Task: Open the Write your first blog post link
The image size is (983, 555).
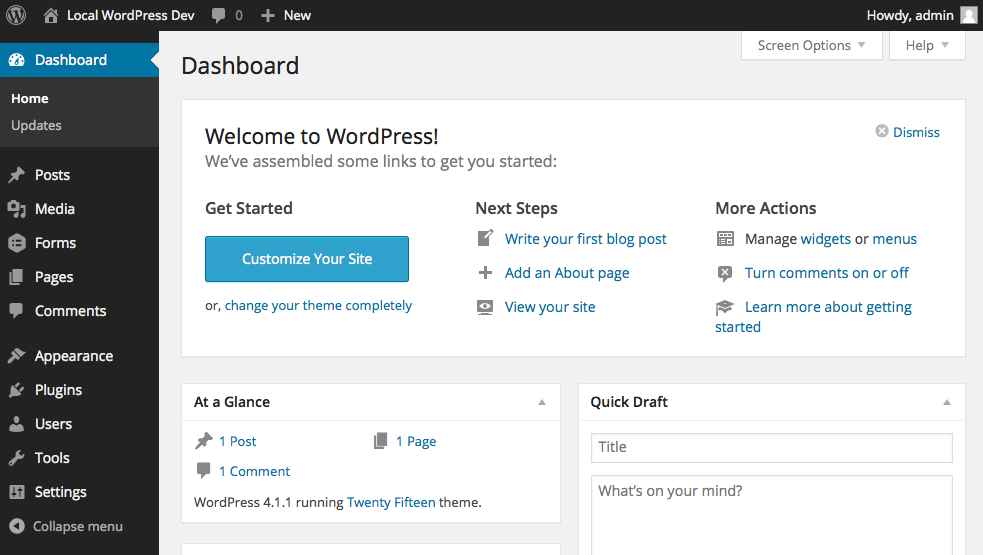Action: click(586, 239)
